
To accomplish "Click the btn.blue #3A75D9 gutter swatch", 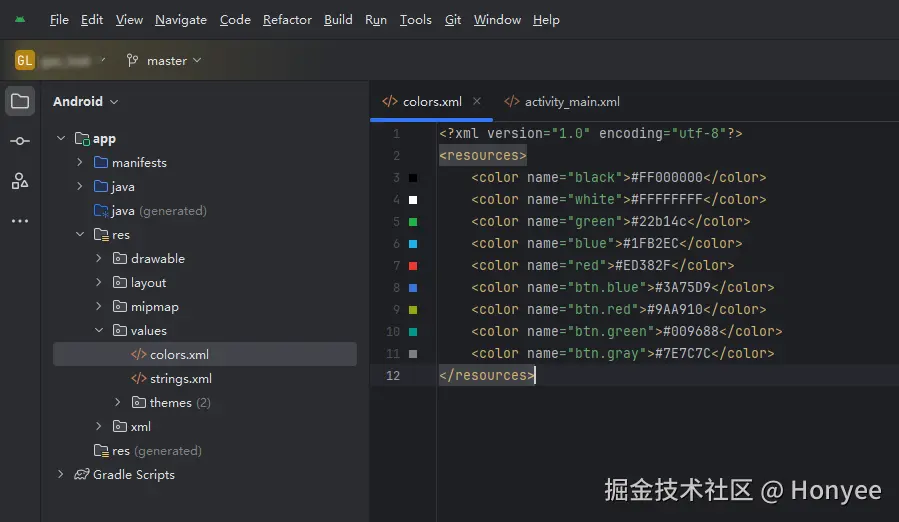I will pos(413,288).
